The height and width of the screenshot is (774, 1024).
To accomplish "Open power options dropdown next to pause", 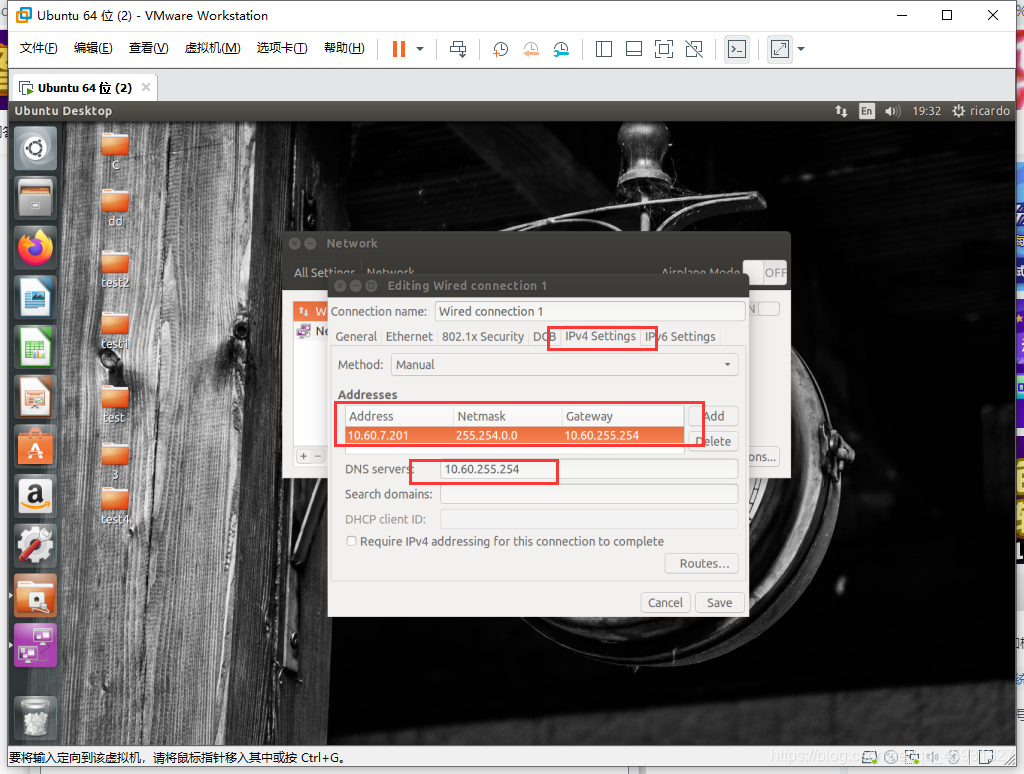I will [420, 49].
